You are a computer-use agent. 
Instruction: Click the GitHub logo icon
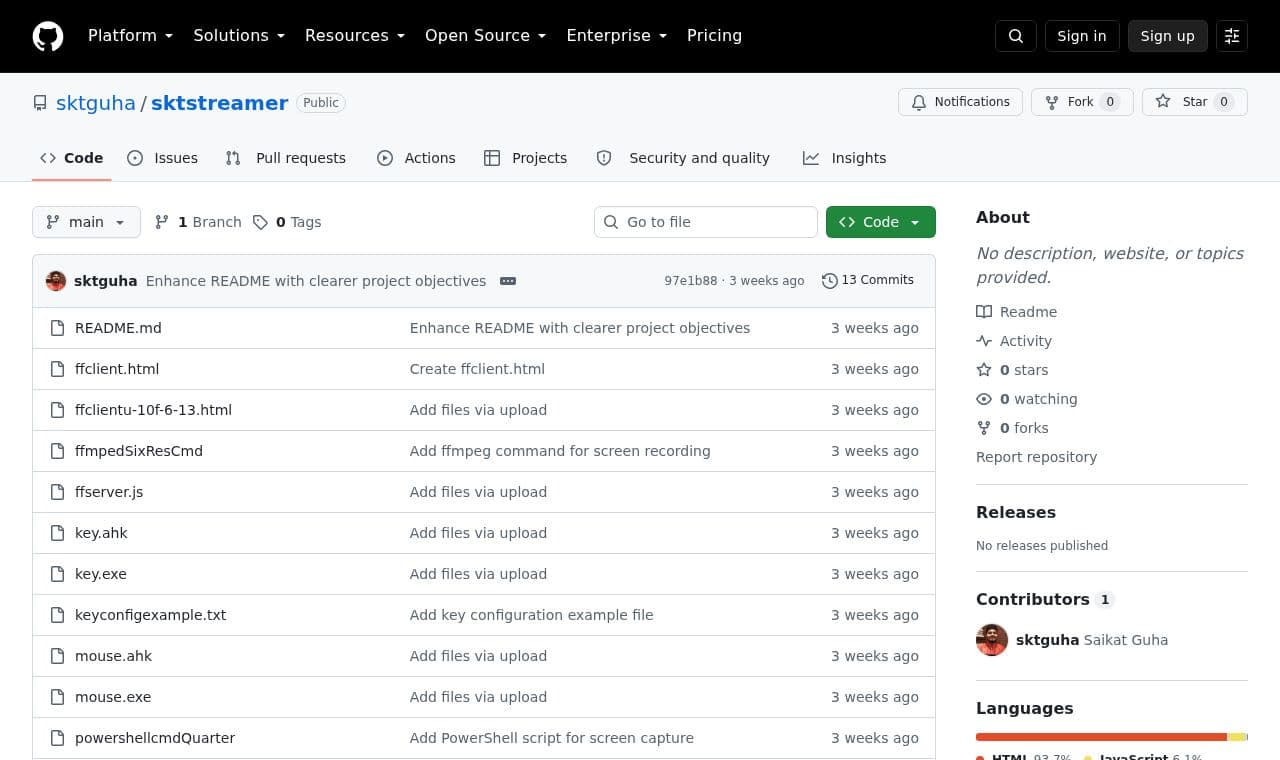coord(48,36)
